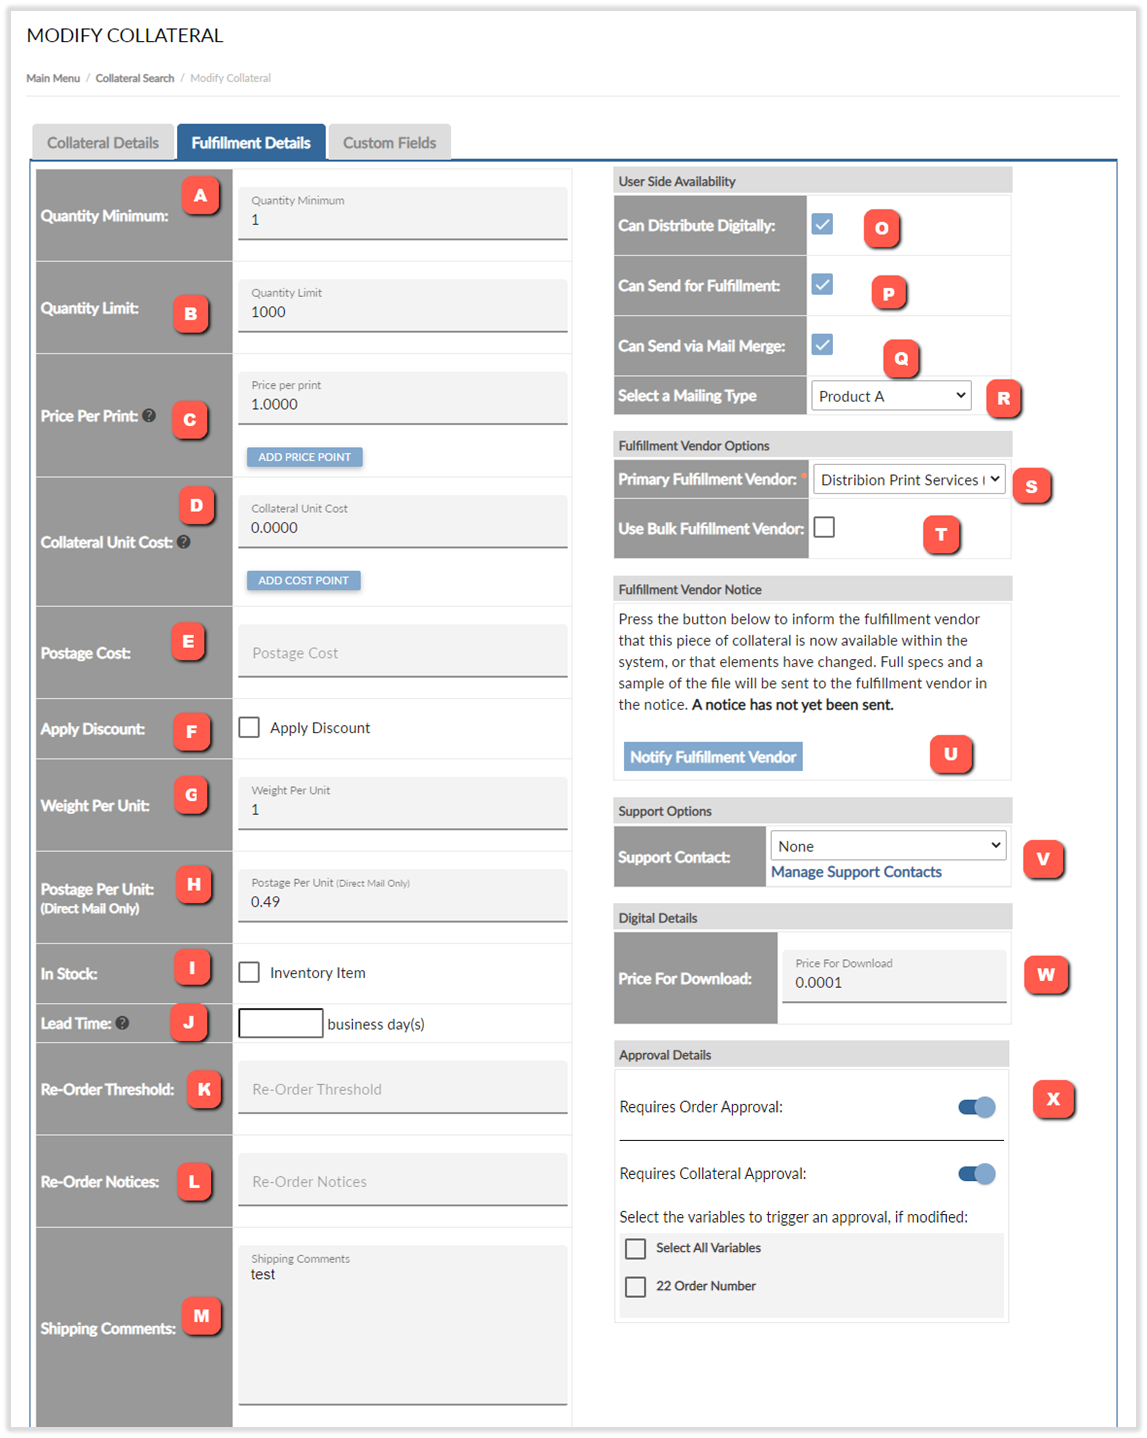Click the Price For Download field

(x=894, y=976)
